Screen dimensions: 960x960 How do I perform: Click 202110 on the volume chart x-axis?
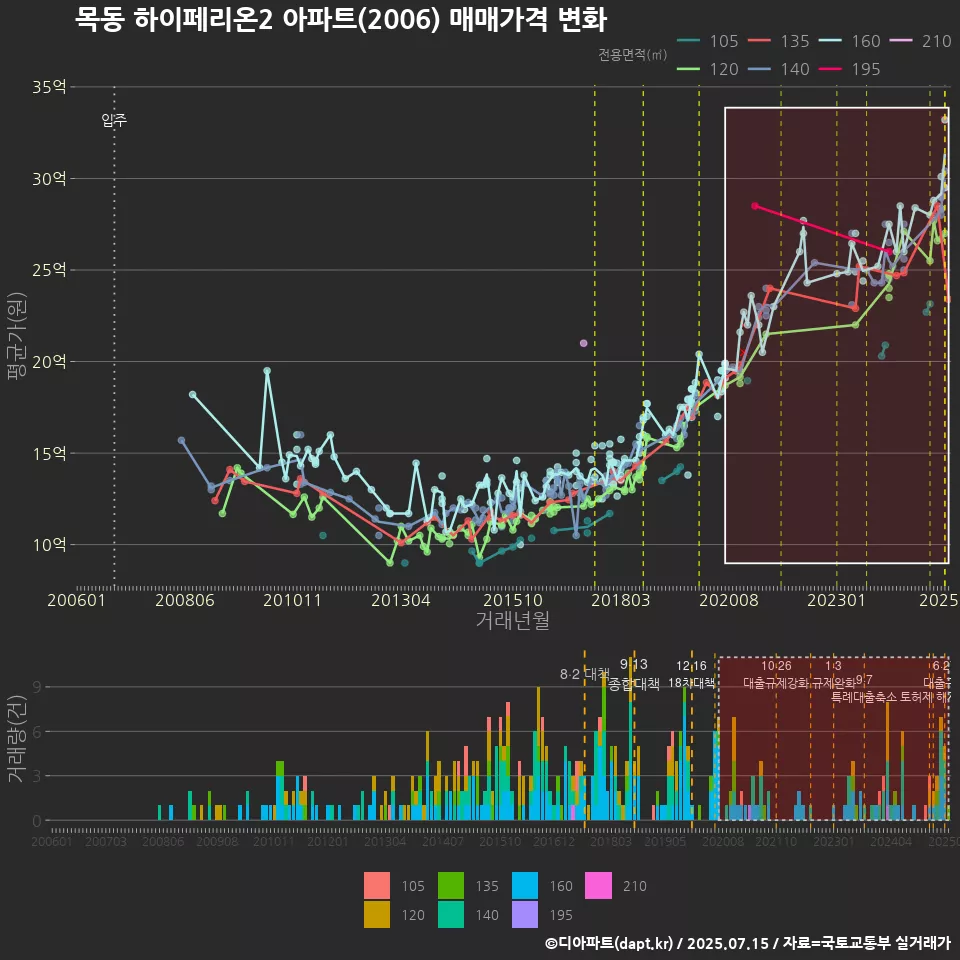(776, 842)
